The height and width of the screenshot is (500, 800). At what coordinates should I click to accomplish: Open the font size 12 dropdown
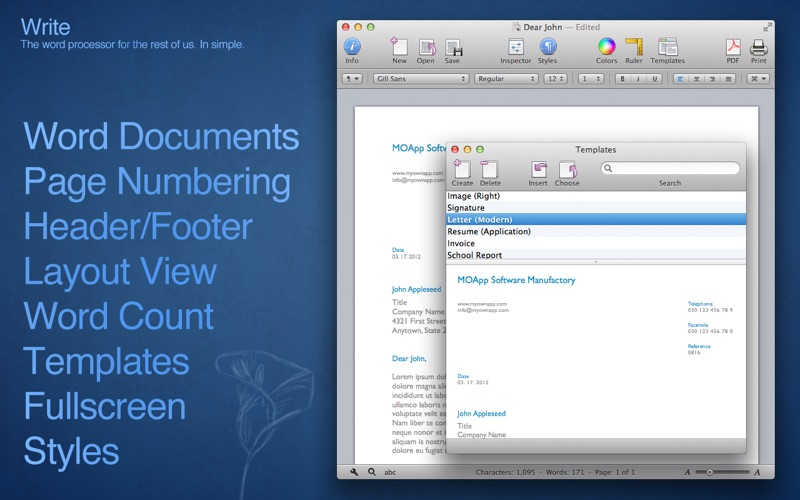[555, 78]
